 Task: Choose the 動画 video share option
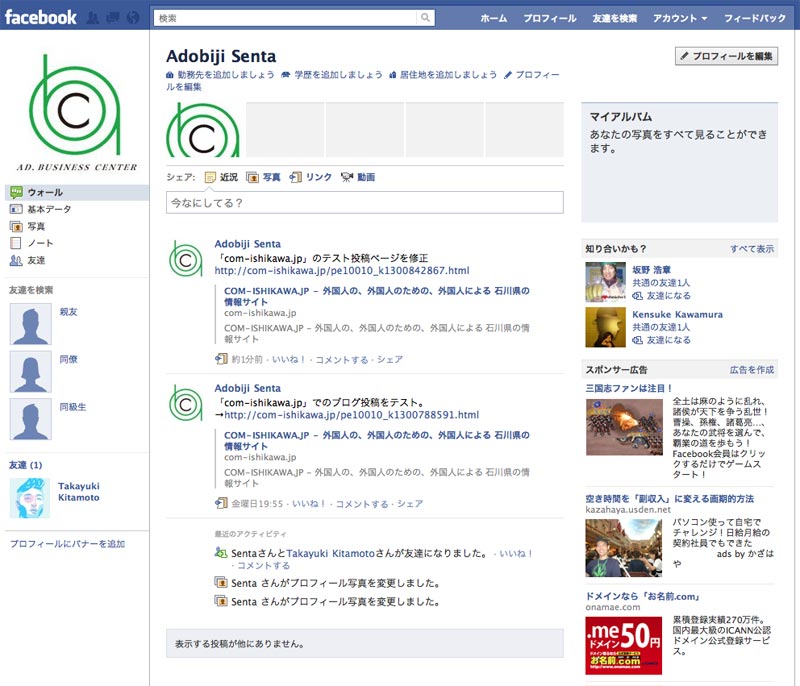[358, 177]
